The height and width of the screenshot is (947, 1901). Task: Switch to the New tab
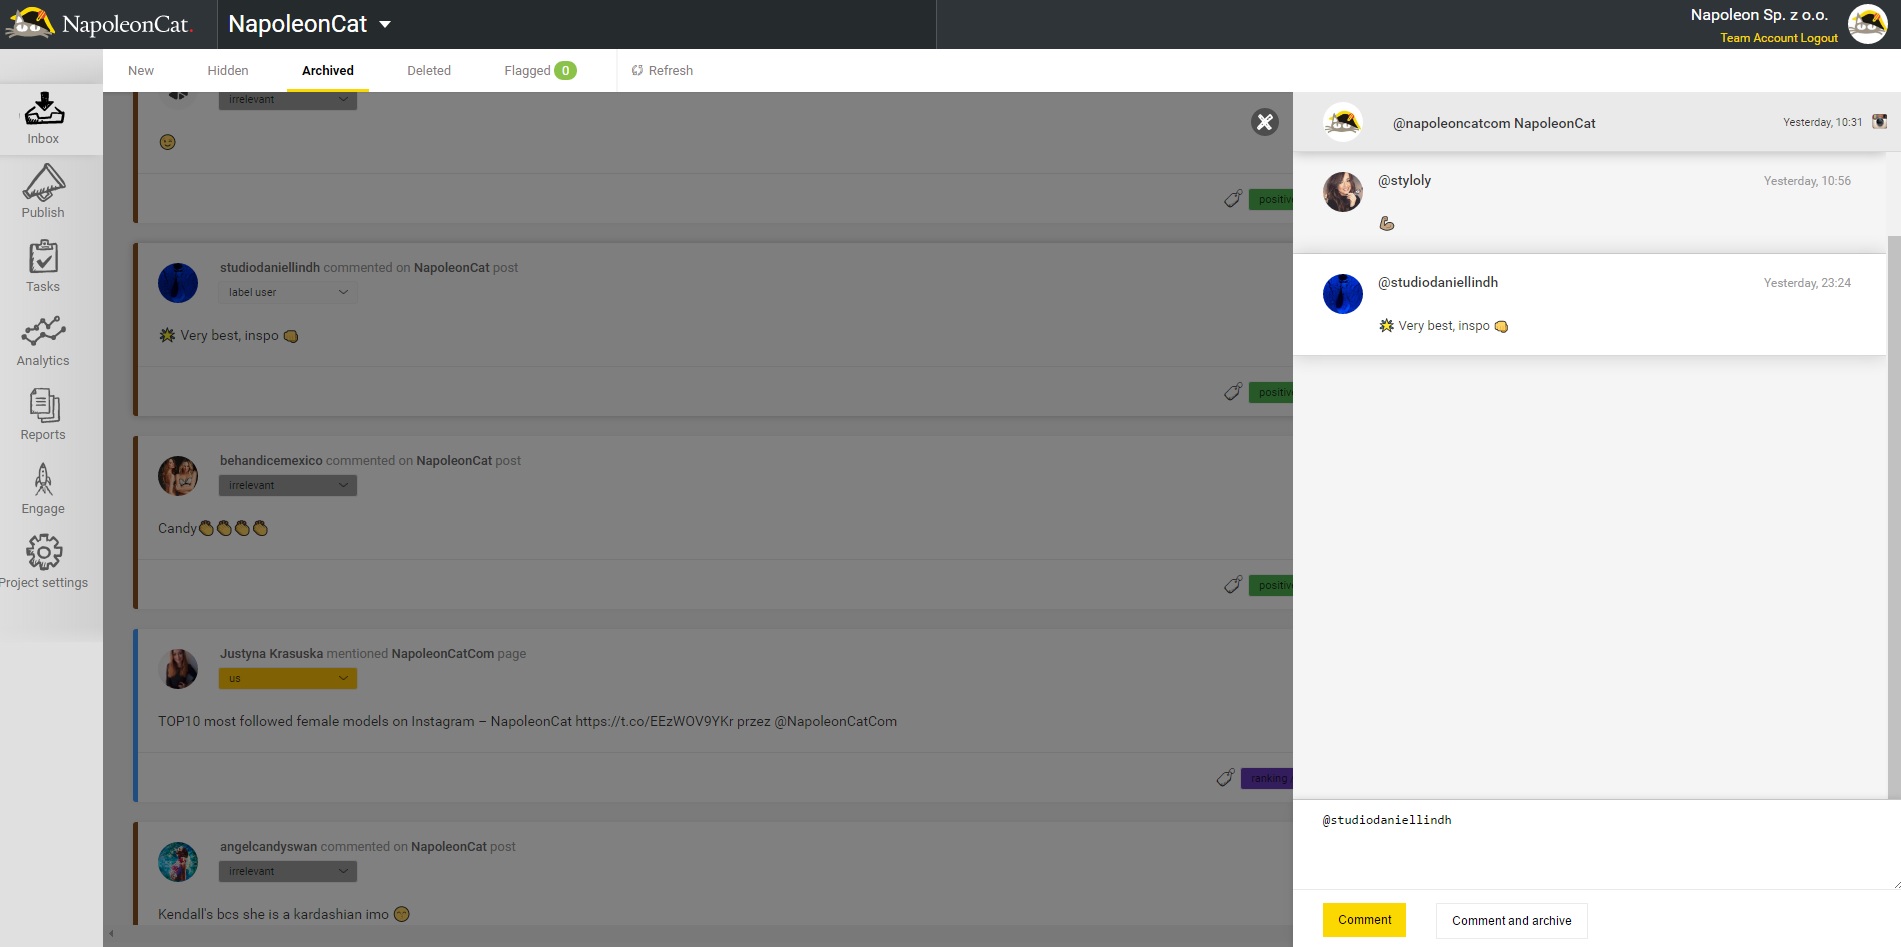[x=141, y=71]
